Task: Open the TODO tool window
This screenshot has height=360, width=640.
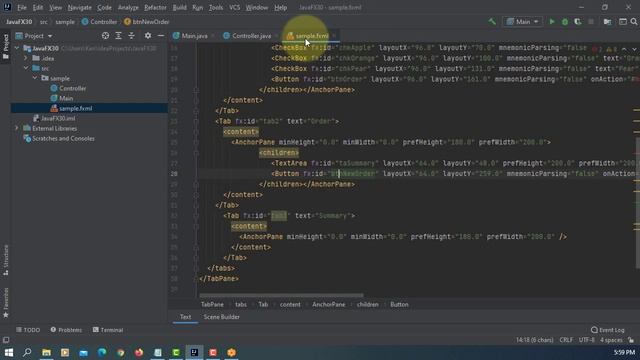Action: pyautogui.click(x=28, y=330)
